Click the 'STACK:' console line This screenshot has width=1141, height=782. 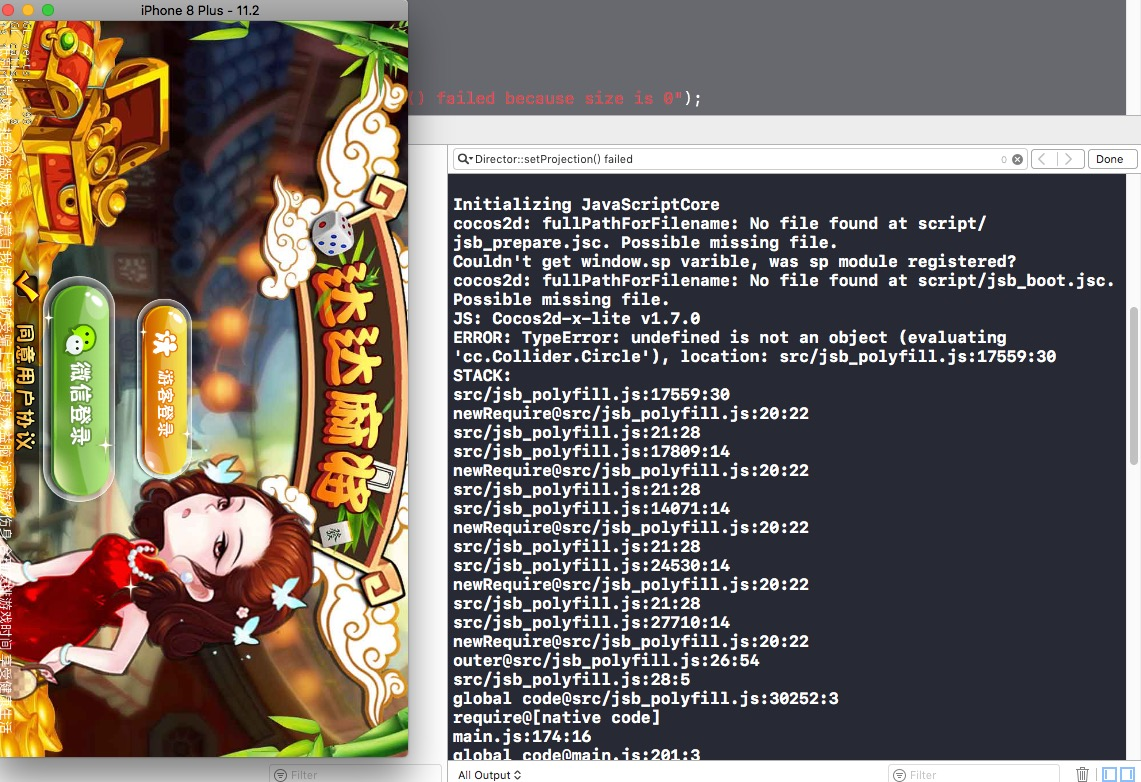(482, 375)
